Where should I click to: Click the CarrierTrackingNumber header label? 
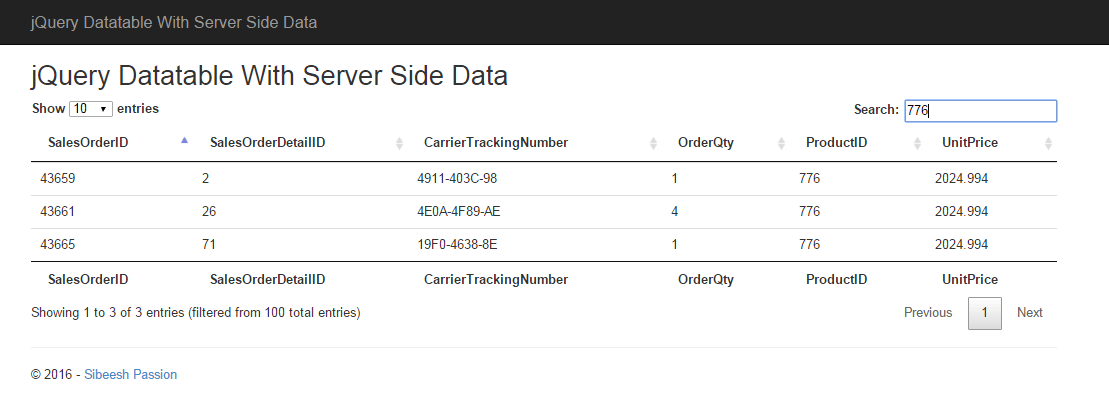click(496, 143)
